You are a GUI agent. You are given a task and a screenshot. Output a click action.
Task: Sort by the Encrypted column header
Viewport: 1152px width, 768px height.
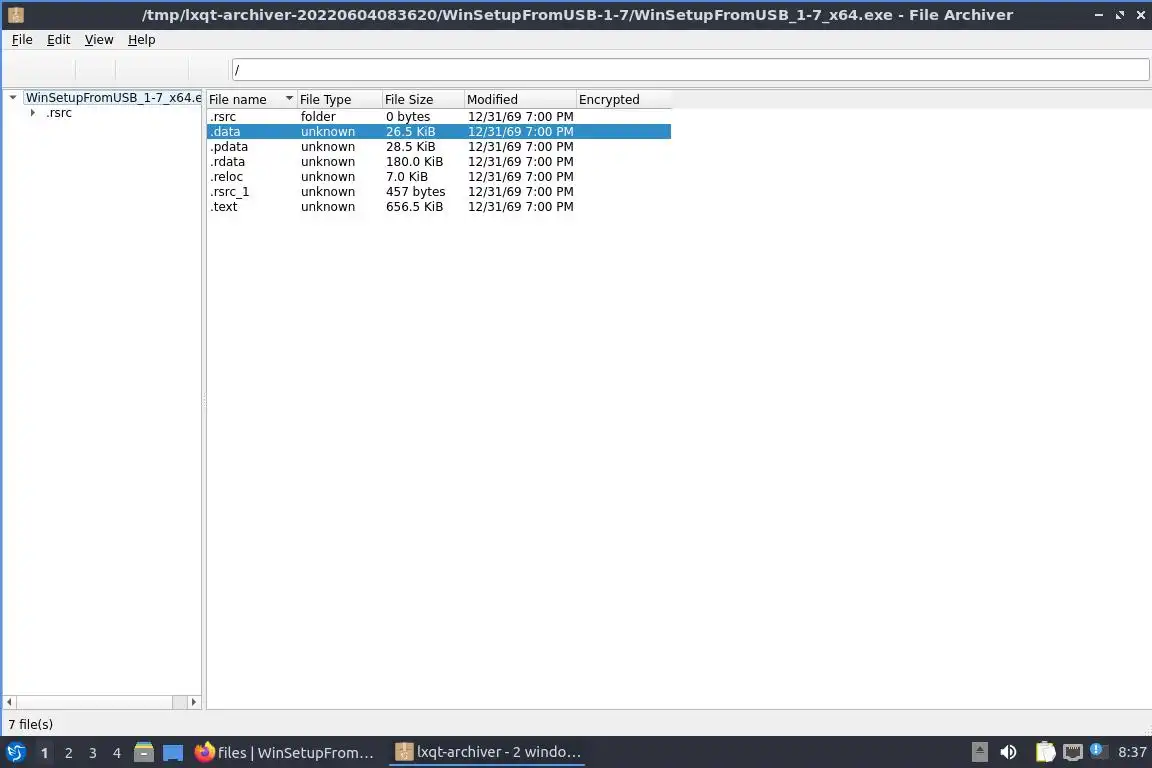point(624,99)
